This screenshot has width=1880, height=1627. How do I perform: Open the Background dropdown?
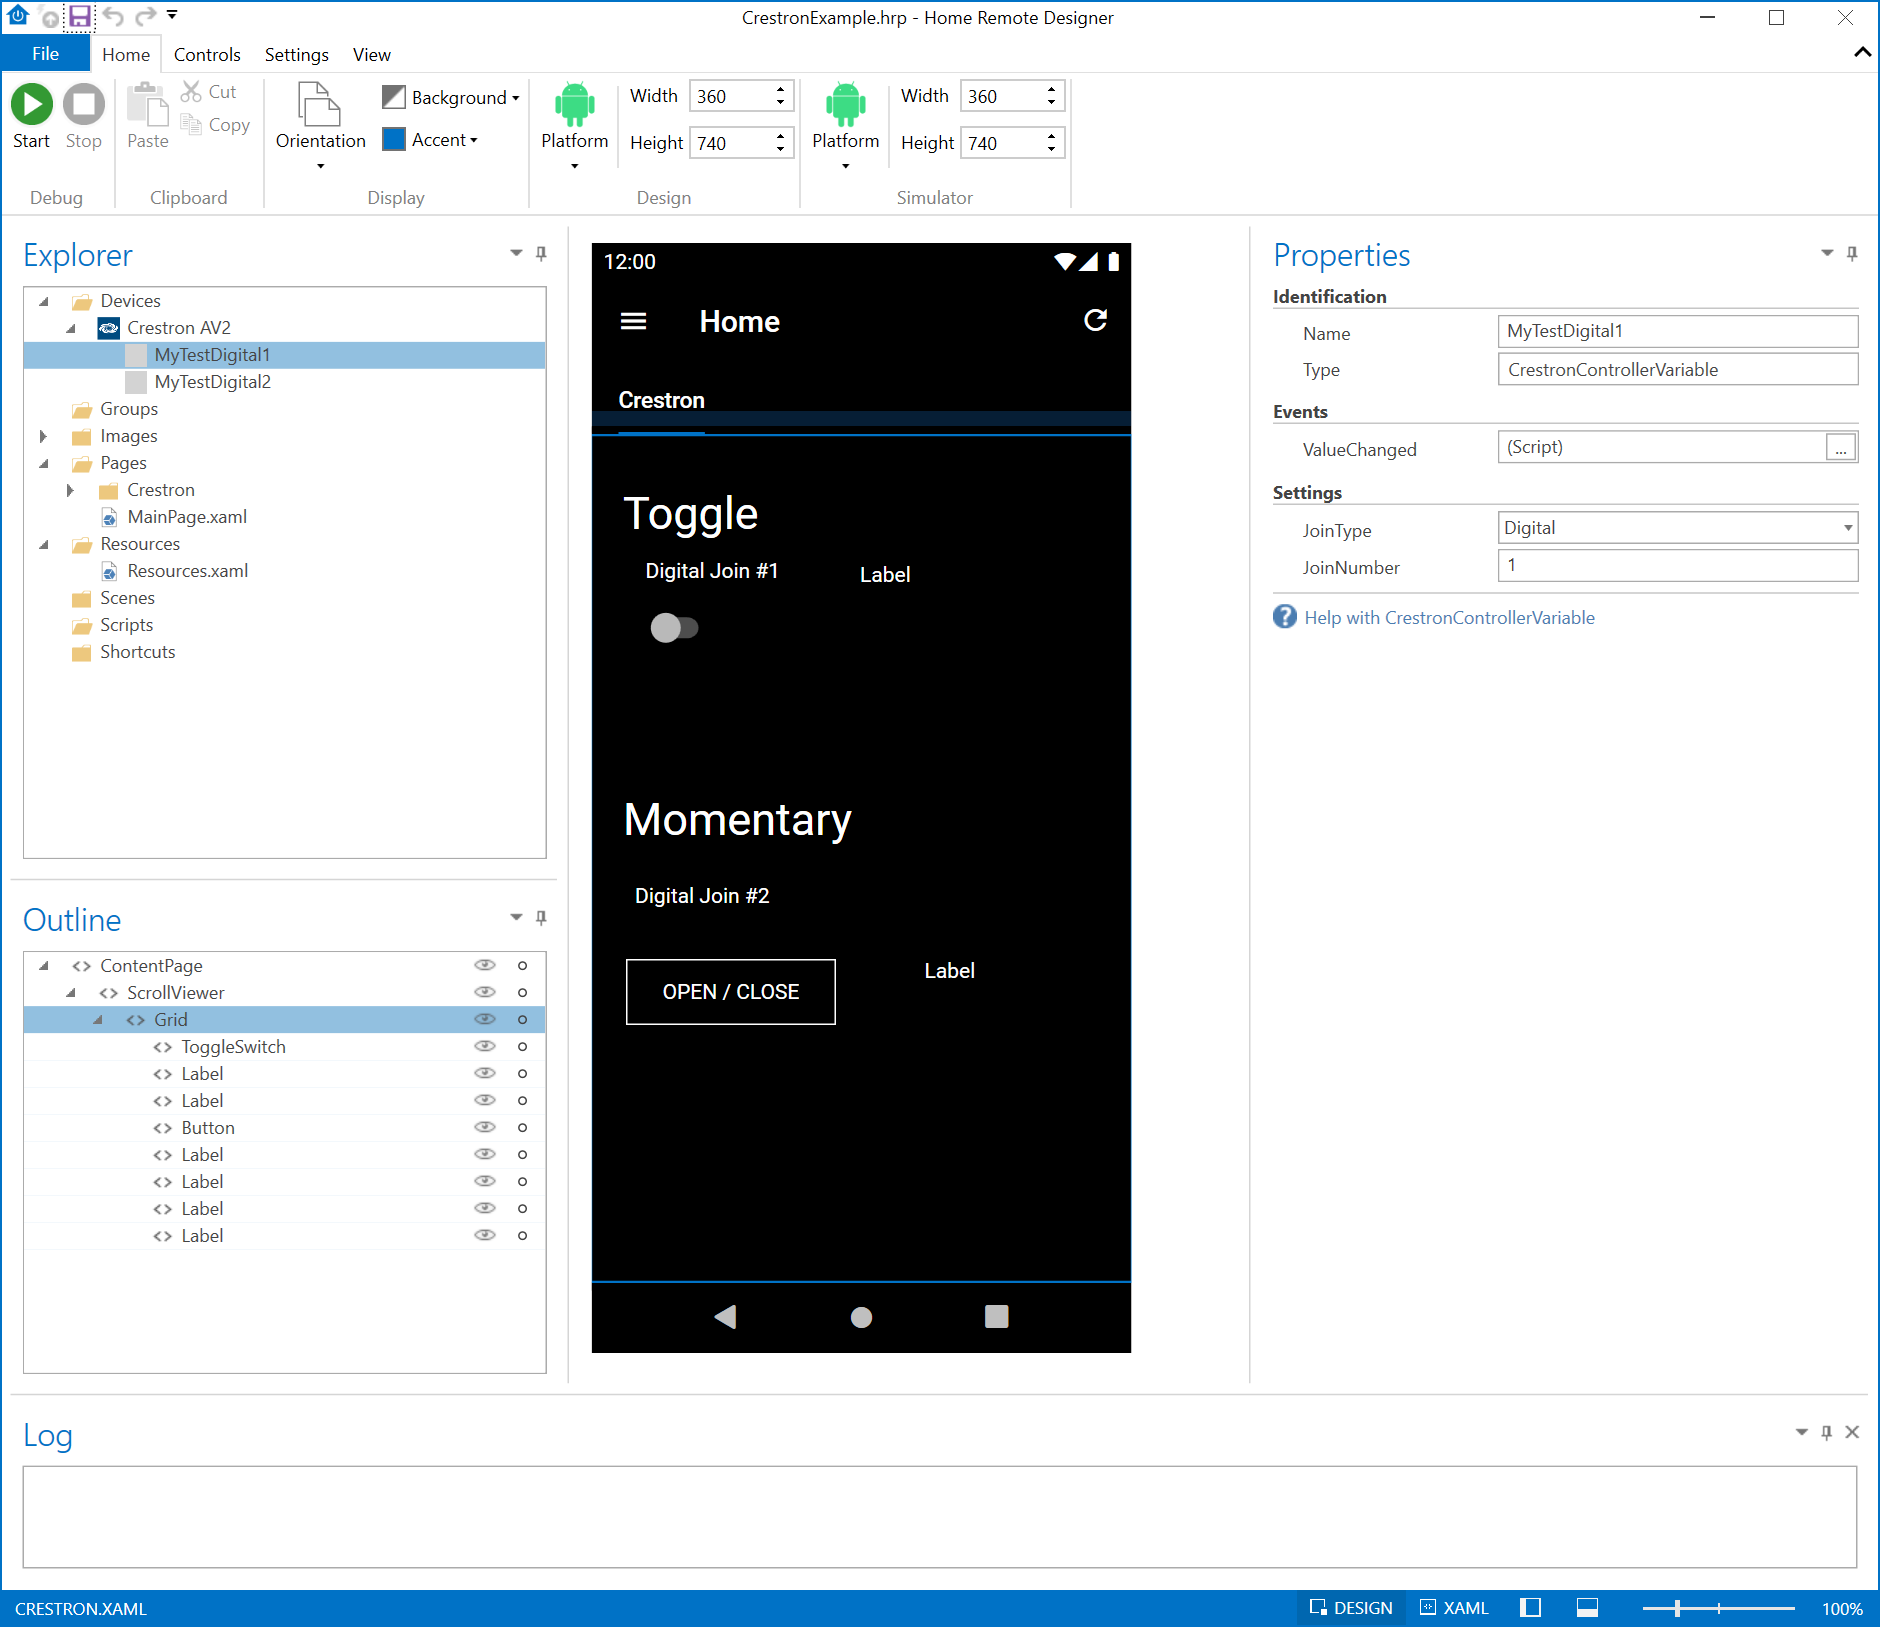[452, 97]
